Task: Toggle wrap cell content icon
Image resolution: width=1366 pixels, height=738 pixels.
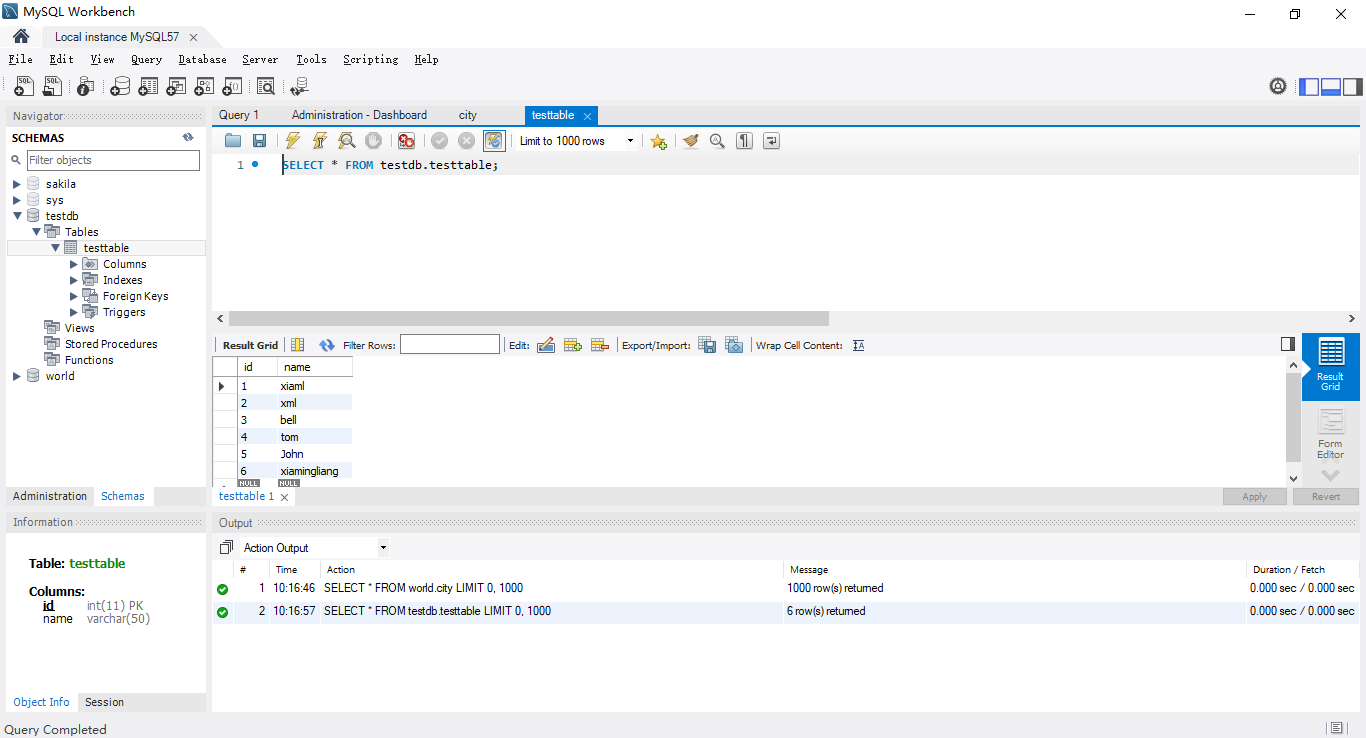Action: point(859,345)
